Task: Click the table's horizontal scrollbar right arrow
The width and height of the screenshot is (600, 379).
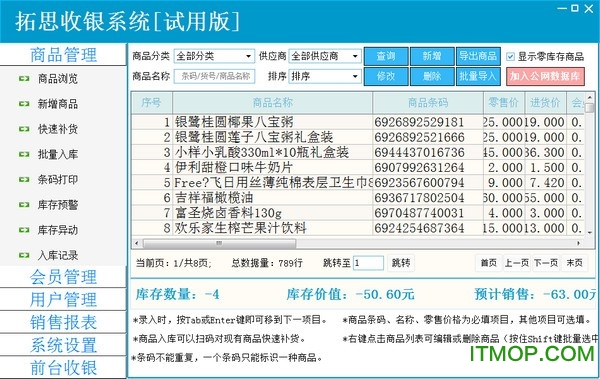Action: 579,243
